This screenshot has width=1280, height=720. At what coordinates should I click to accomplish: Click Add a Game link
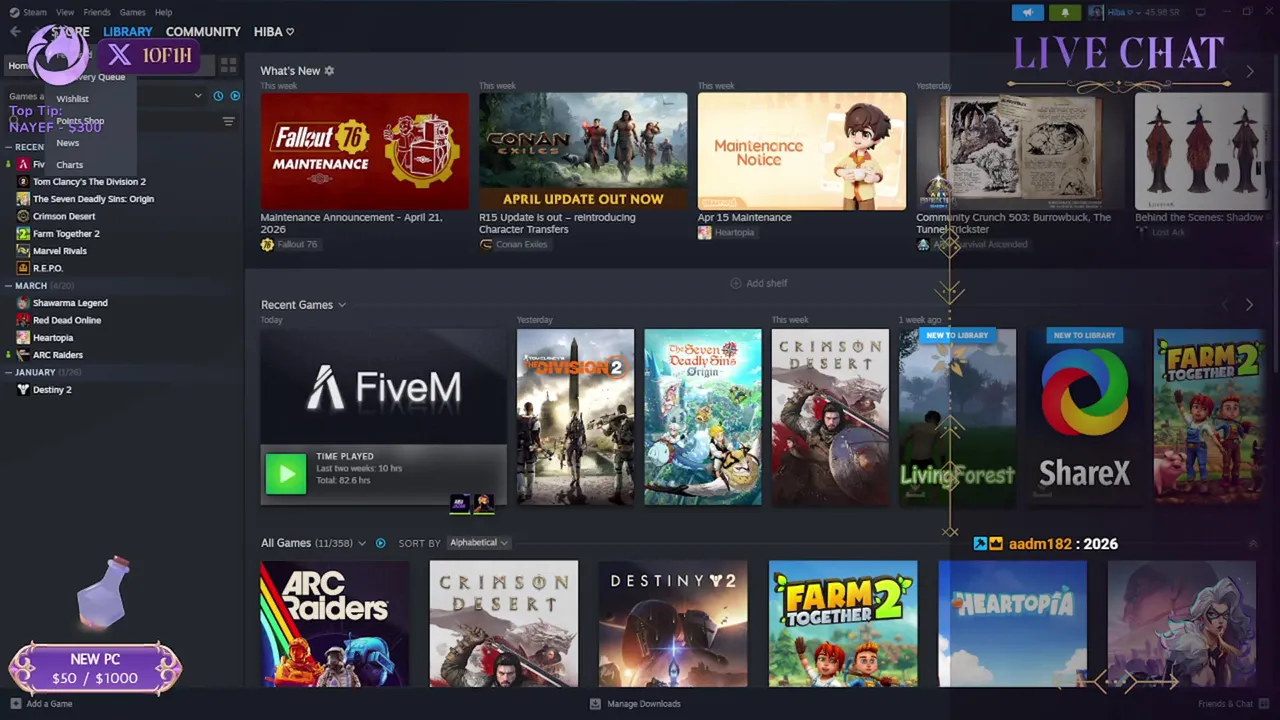click(41, 704)
